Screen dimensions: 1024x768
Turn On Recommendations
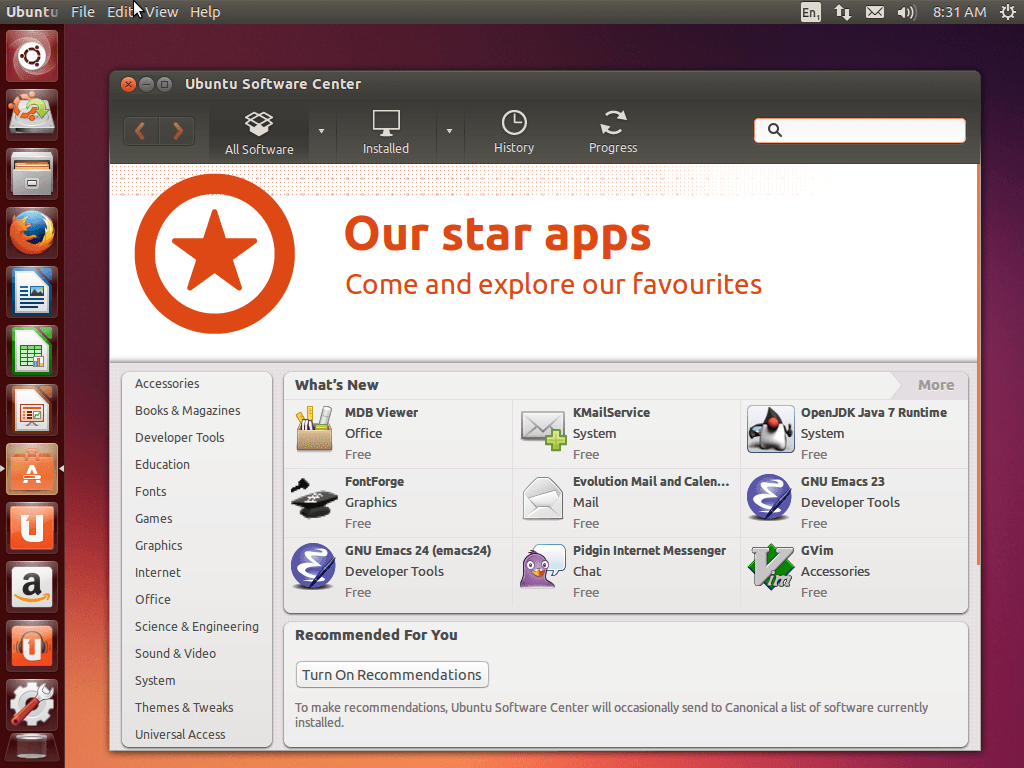[392, 675]
